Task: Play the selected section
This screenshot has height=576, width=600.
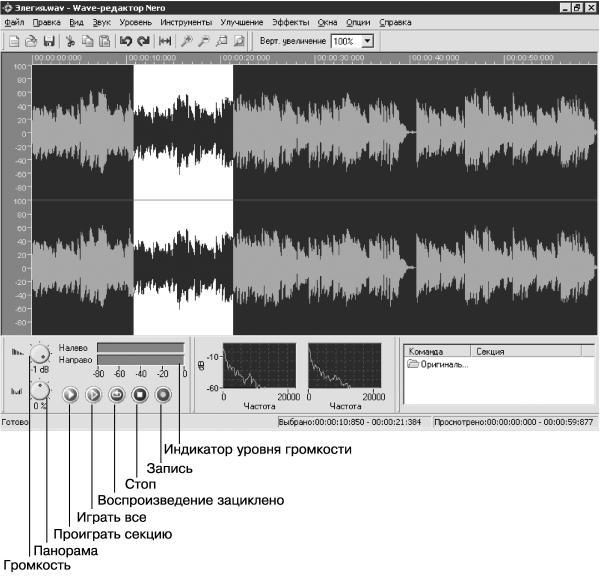Action: (70, 394)
